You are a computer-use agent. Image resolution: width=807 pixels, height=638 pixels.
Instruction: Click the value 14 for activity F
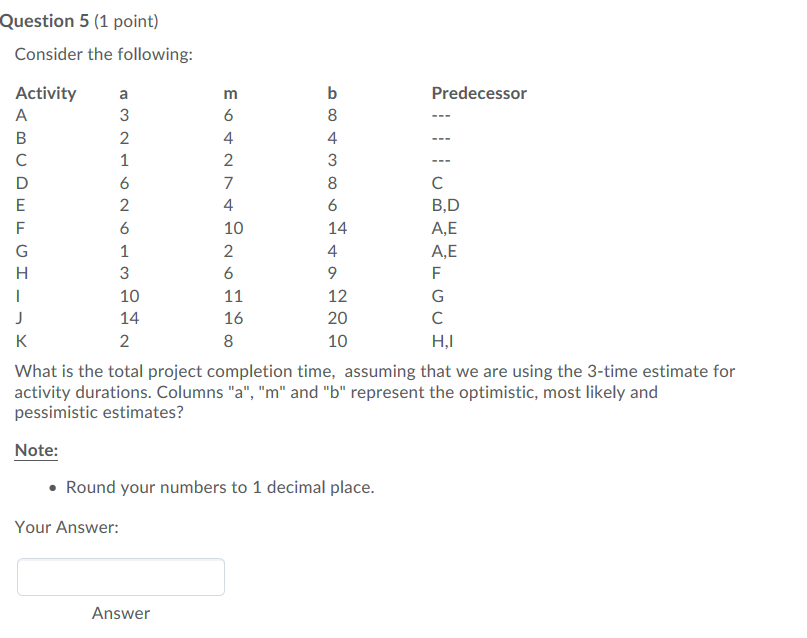337,228
